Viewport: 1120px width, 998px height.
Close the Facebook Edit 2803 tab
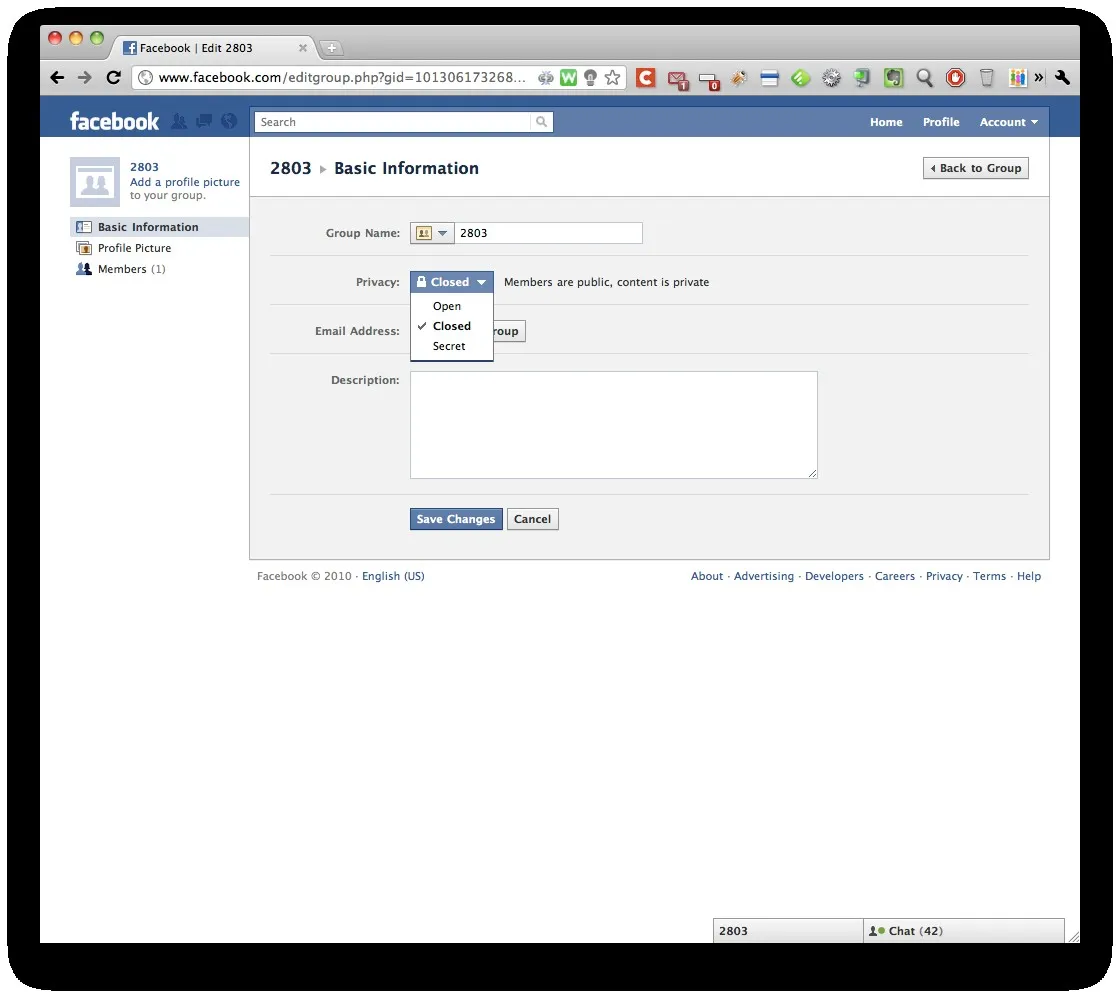pyautogui.click(x=303, y=48)
